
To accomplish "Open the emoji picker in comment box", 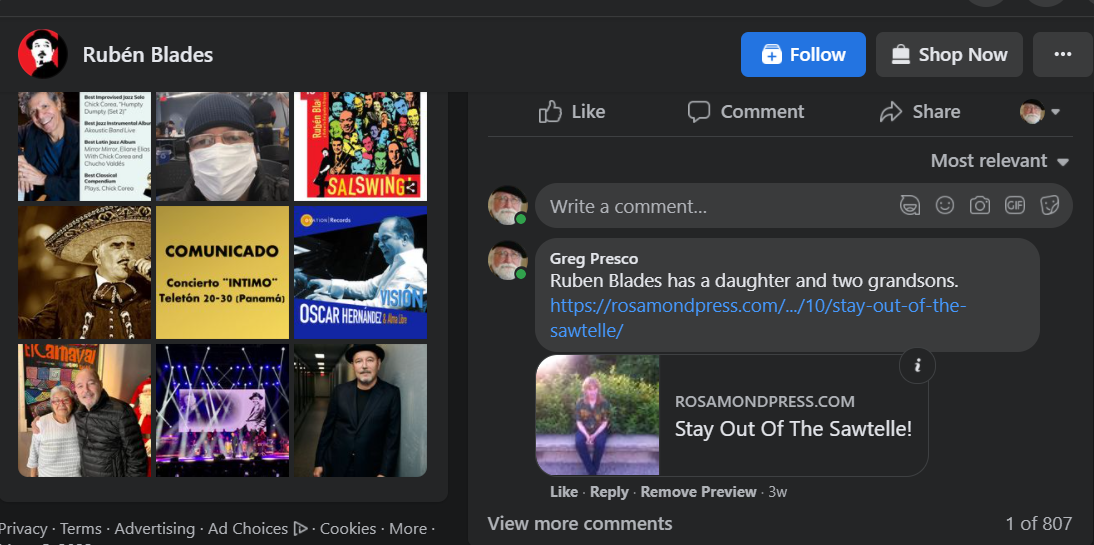I will pyautogui.click(x=945, y=206).
